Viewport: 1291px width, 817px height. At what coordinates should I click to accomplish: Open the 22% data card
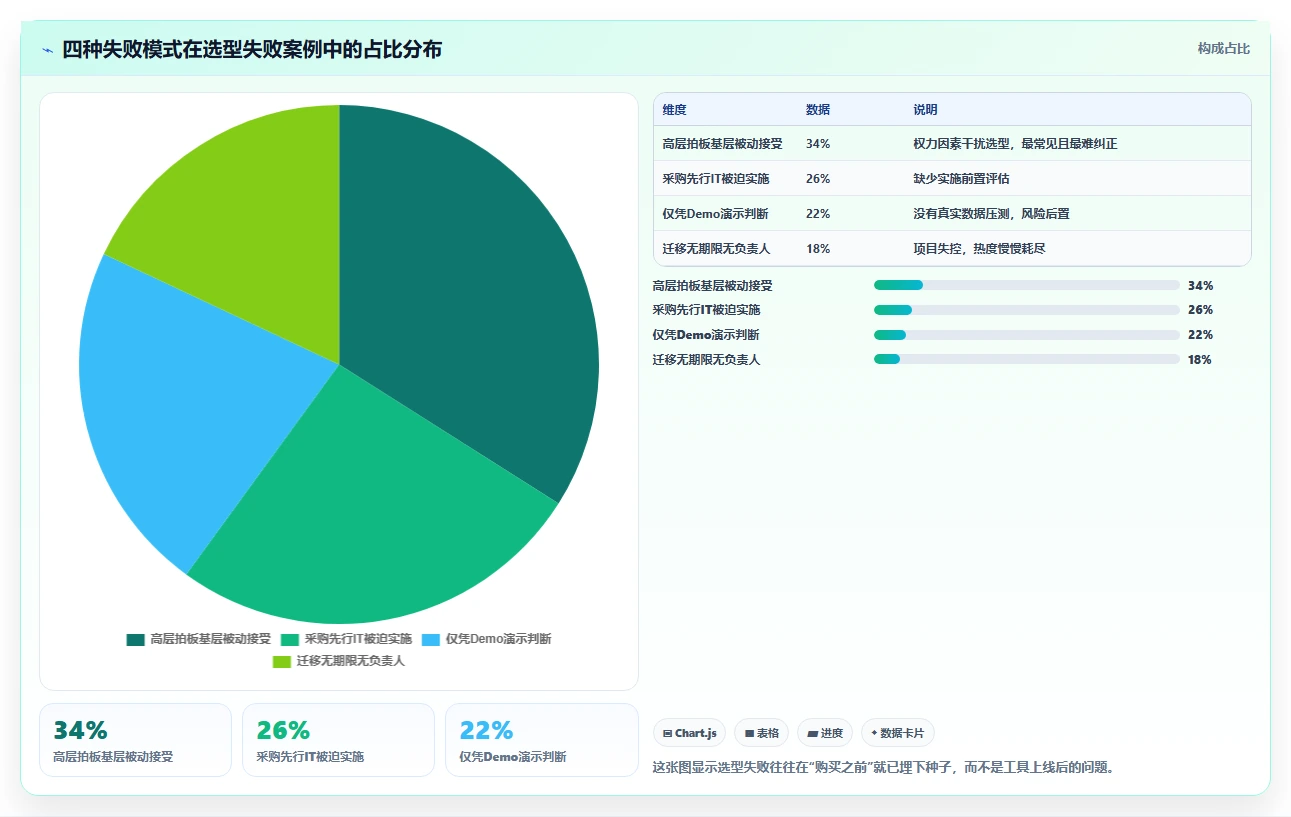tap(542, 740)
